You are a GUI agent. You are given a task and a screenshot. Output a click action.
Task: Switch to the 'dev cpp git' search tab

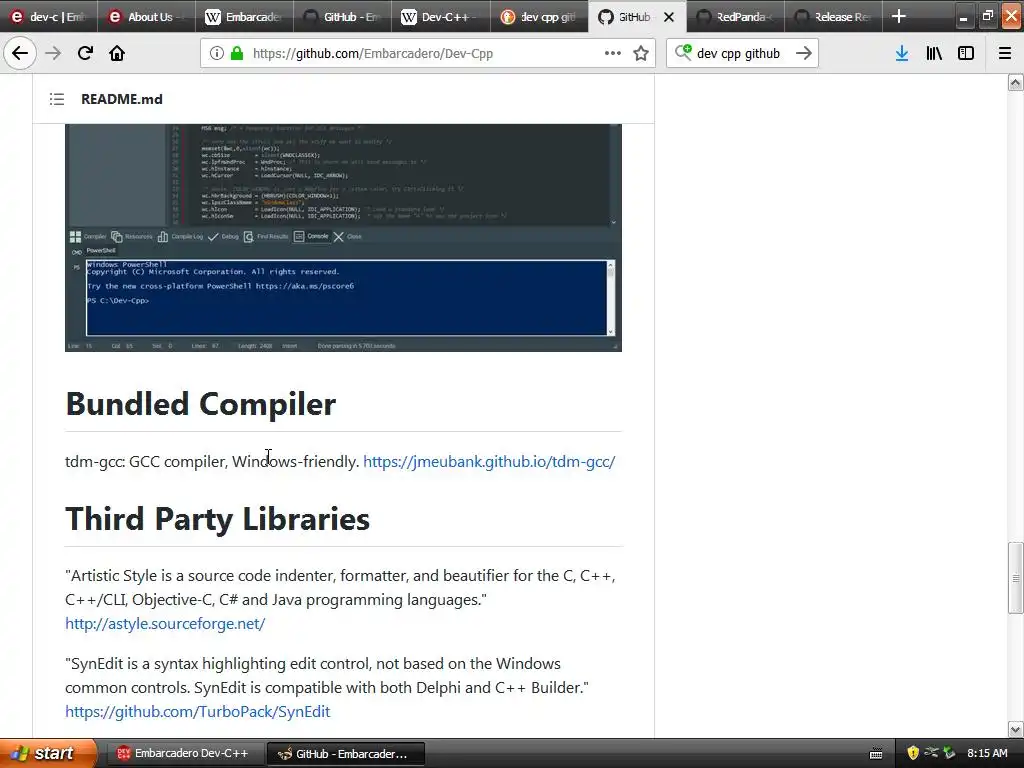(538, 17)
